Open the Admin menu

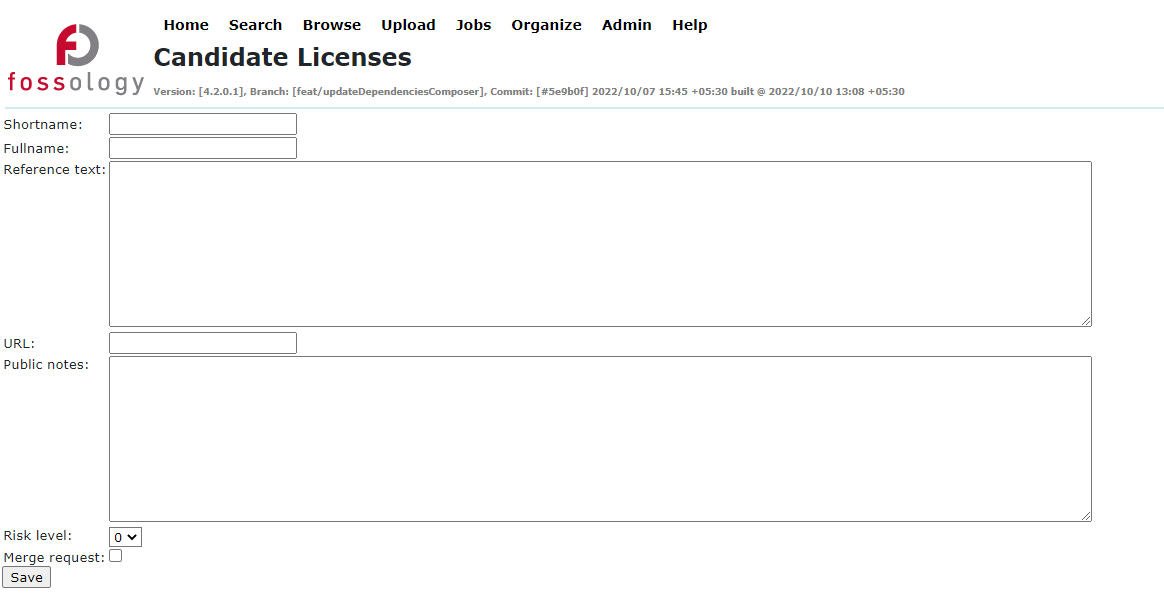click(x=626, y=25)
